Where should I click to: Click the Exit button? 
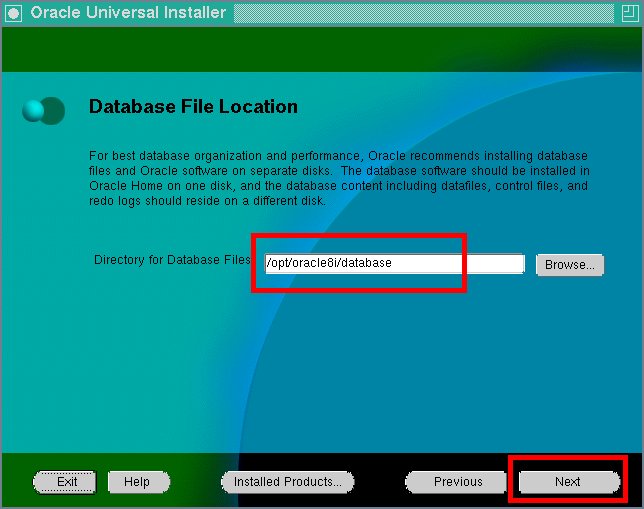pos(65,482)
